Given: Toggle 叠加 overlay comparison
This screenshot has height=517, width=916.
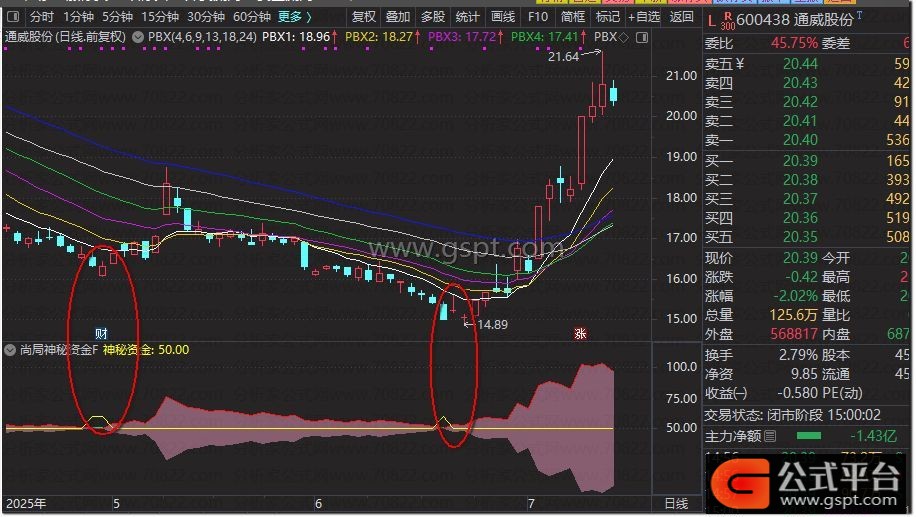Looking at the screenshot, I should [398, 17].
